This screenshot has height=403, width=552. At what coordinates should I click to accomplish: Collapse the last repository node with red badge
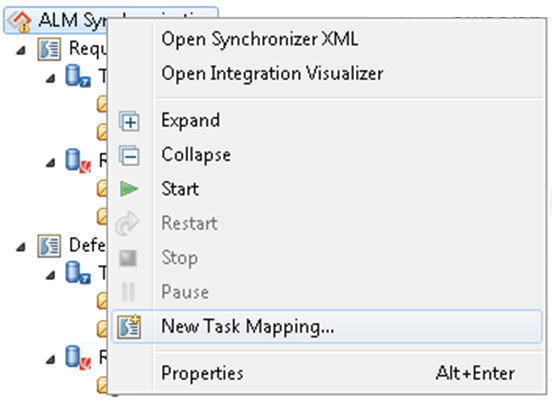point(50,359)
